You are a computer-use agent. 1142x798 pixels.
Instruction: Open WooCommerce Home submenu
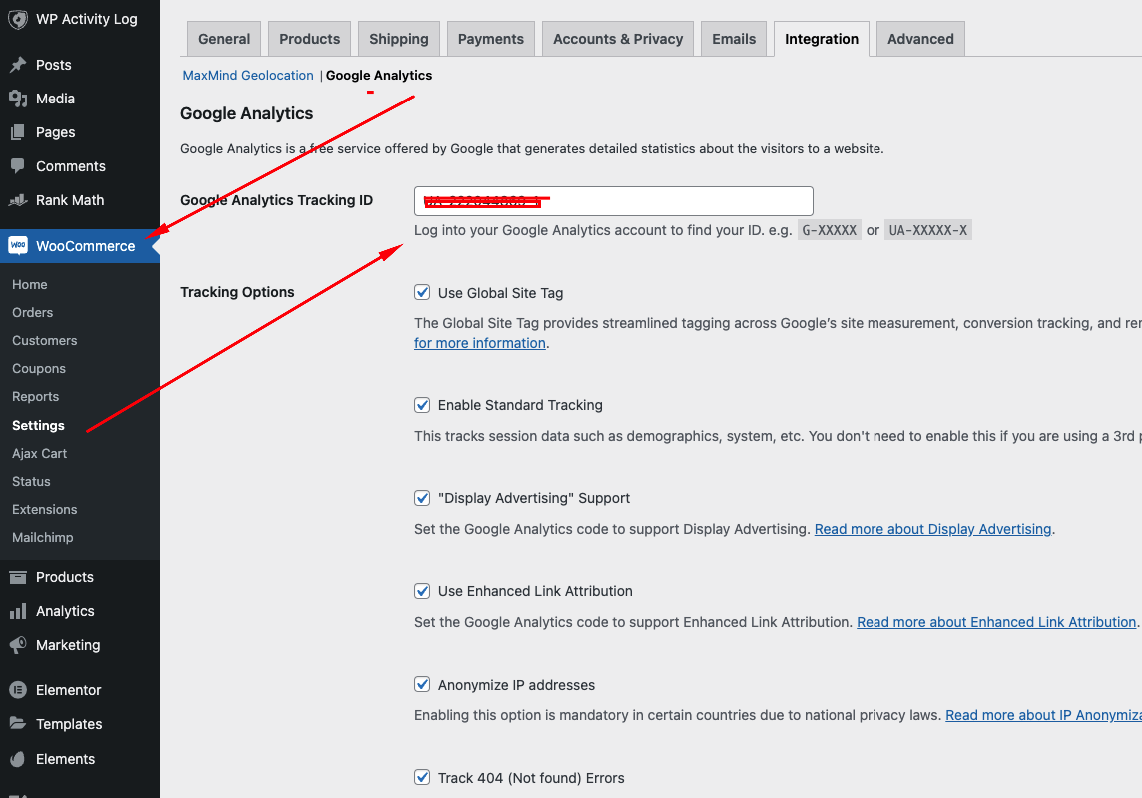(30, 285)
